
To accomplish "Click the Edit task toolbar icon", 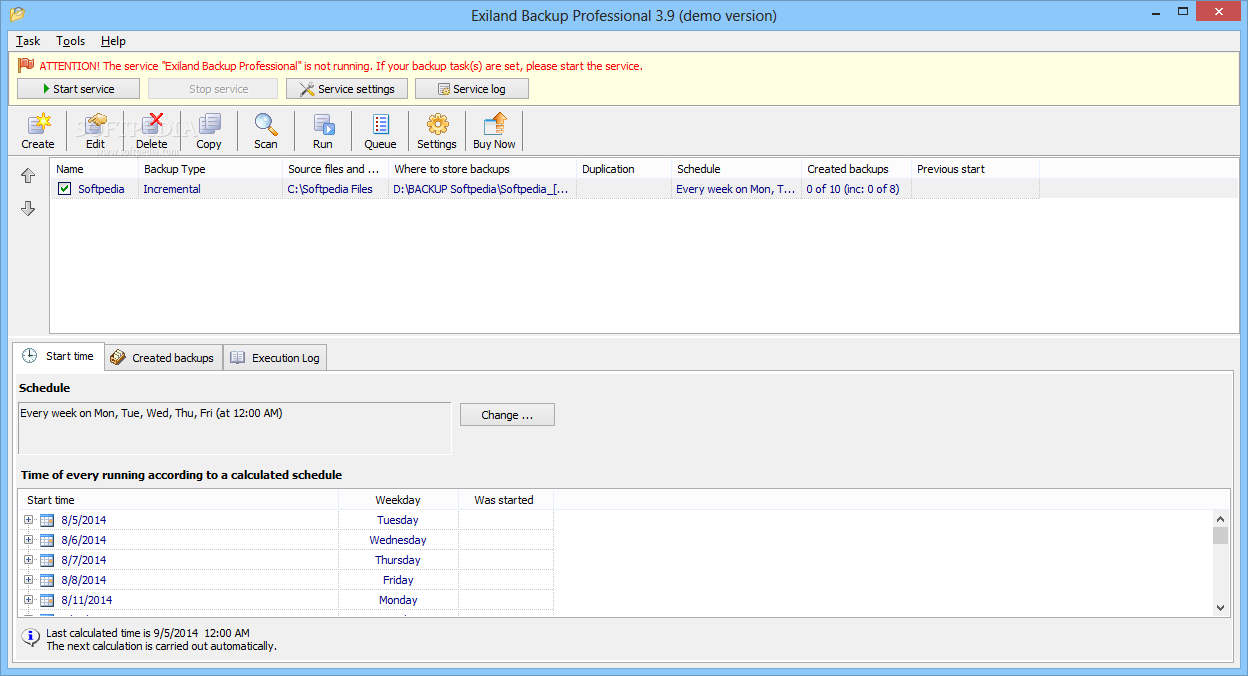I will [95, 125].
